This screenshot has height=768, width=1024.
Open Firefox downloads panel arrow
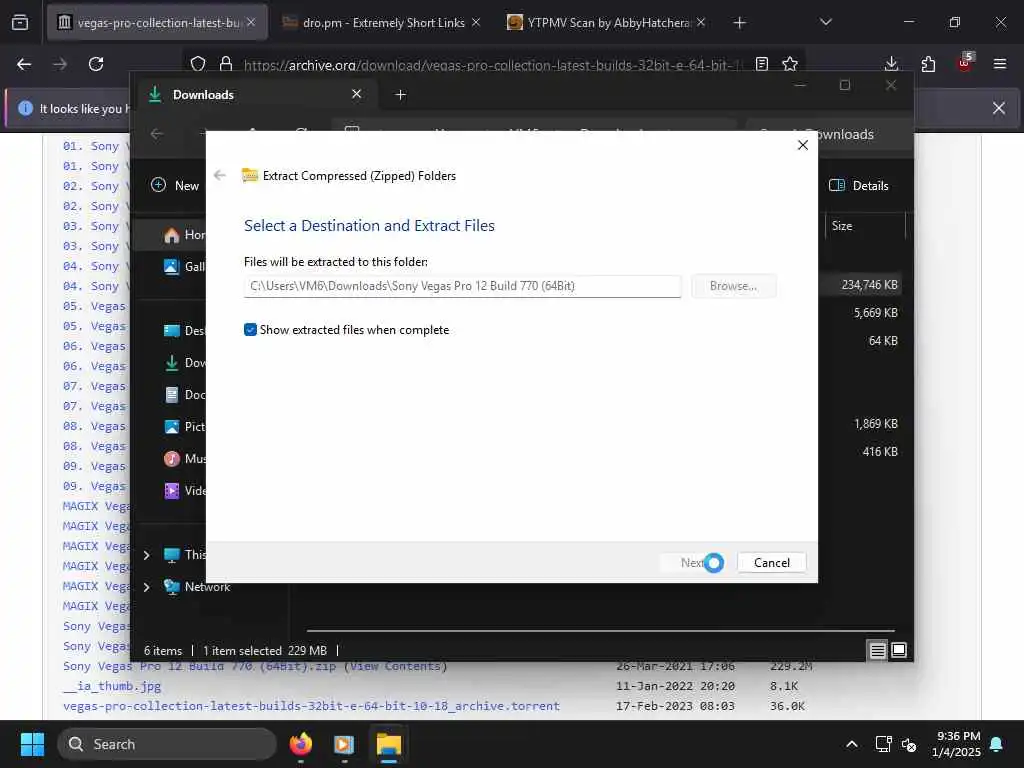(891, 64)
